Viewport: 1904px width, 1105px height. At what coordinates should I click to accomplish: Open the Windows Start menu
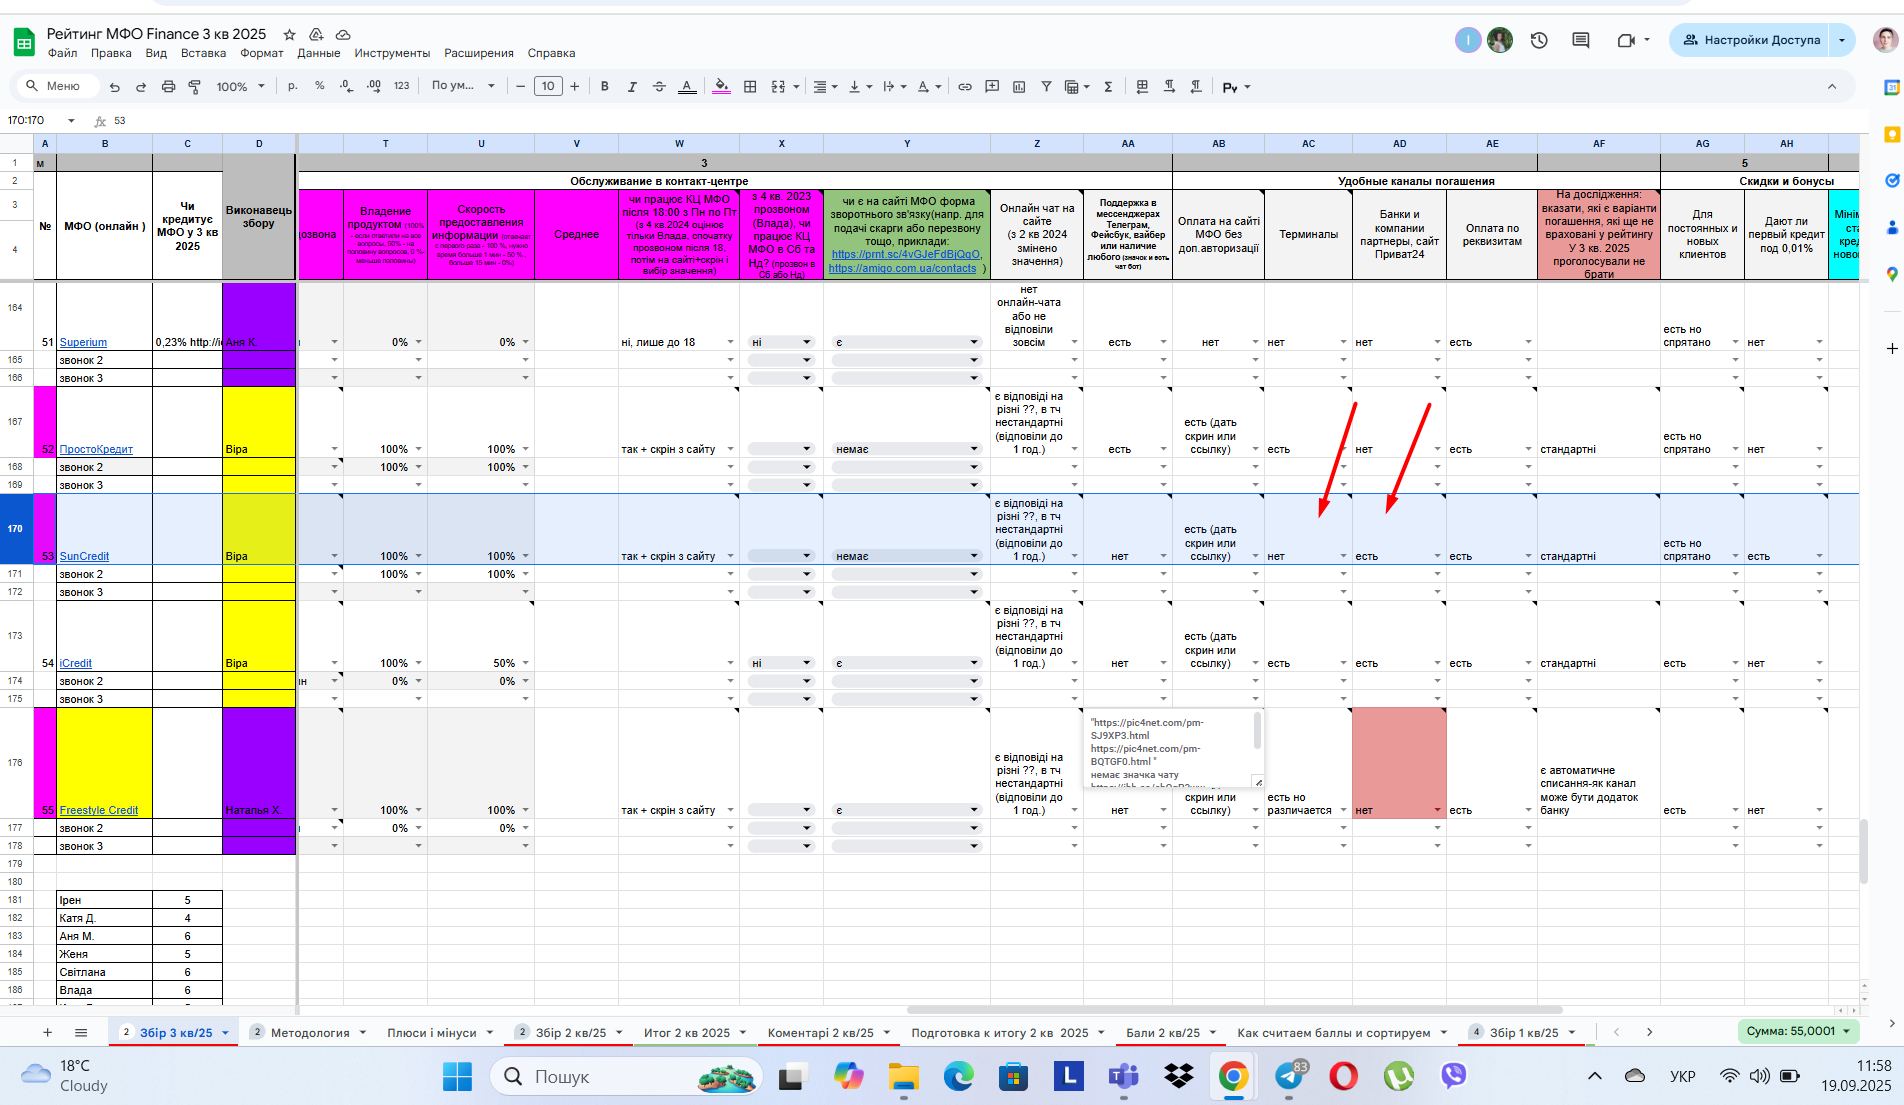(x=457, y=1077)
